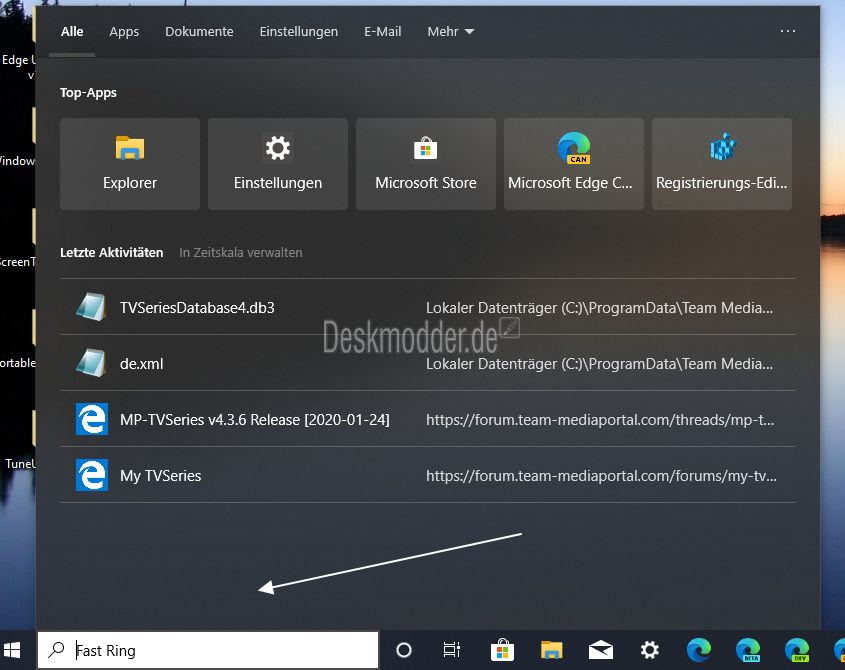The image size is (845, 670).
Task: Click forum threads/mp-t... URL text
Action: tap(600, 420)
